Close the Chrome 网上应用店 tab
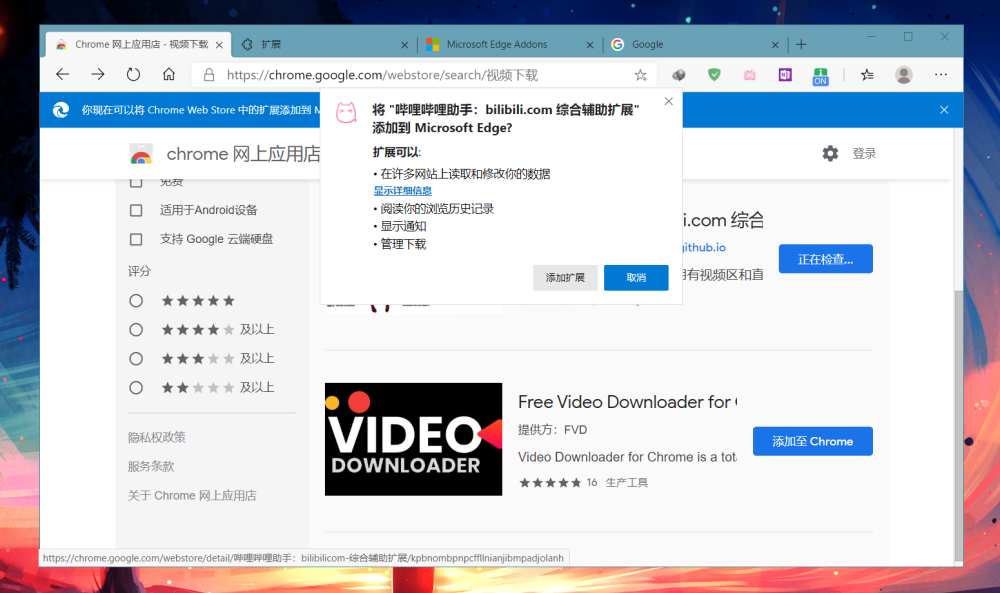The width and height of the screenshot is (1000, 593). pyautogui.click(x=219, y=45)
